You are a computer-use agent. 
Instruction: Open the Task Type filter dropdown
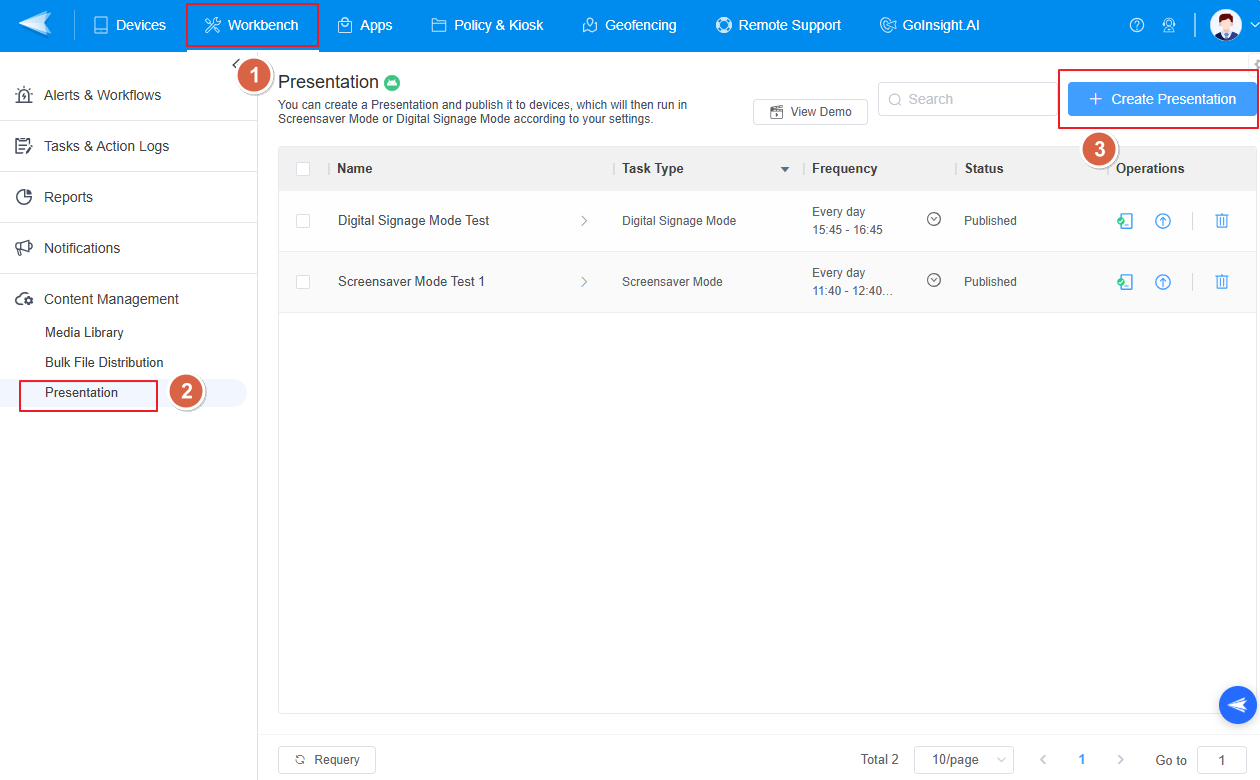pyautogui.click(x=785, y=170)
